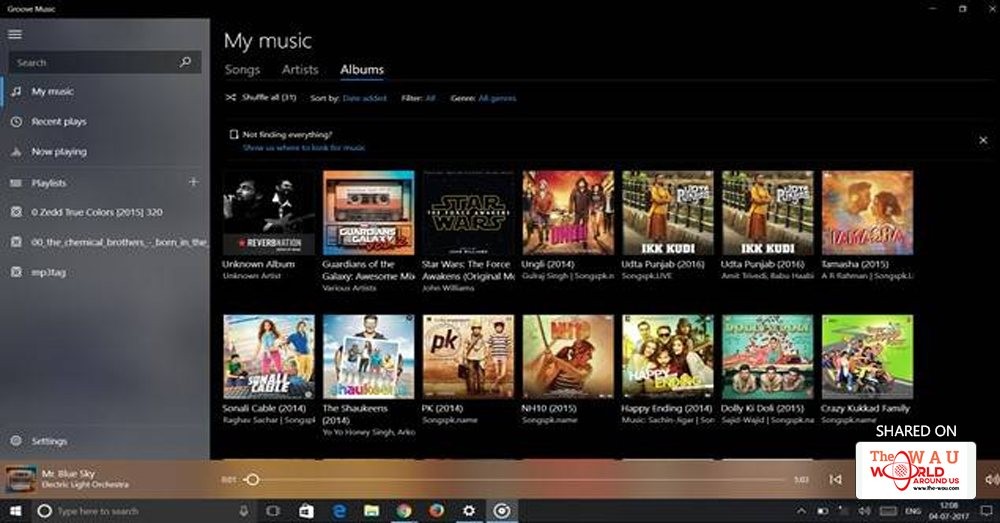Viewport: 1000px width, 523px height.
Task: Open the Filter All dropdown
Action: (431, 98)
